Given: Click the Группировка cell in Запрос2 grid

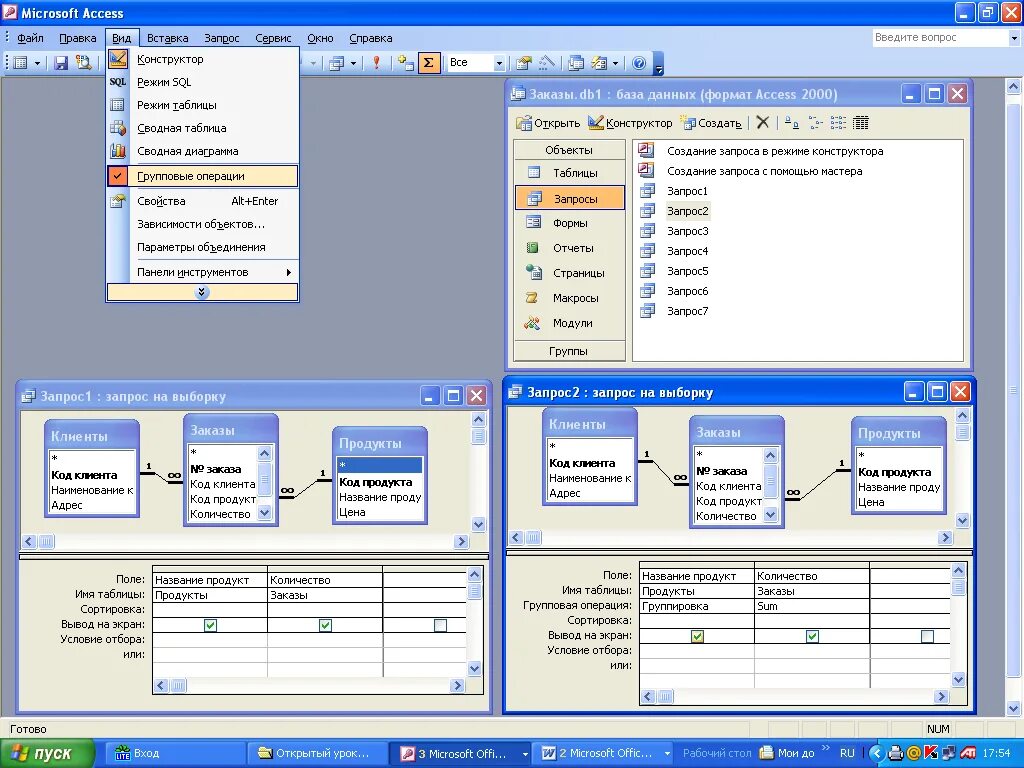Looking at the screenshot, I should (697, 606).
